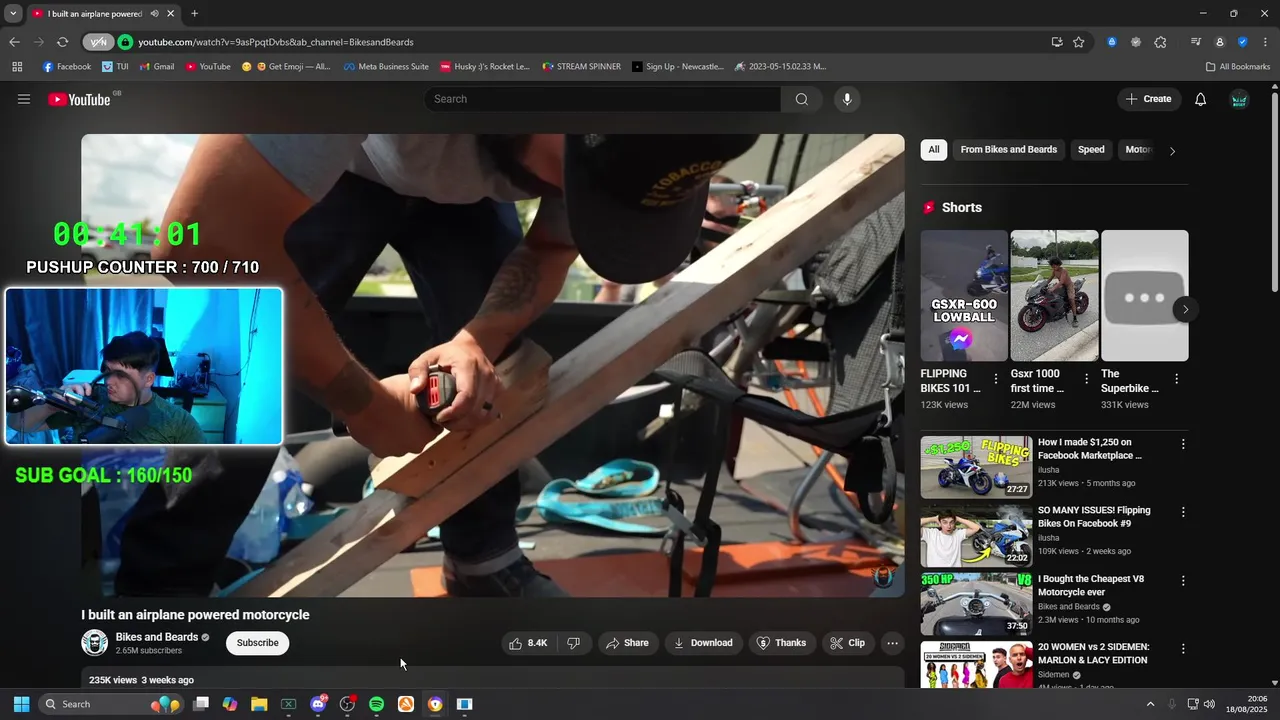The width and height of the screenshot is (1280, 720).
Task: Click the Bikes and Beards channel avatar
Action: tap(94, 643)
